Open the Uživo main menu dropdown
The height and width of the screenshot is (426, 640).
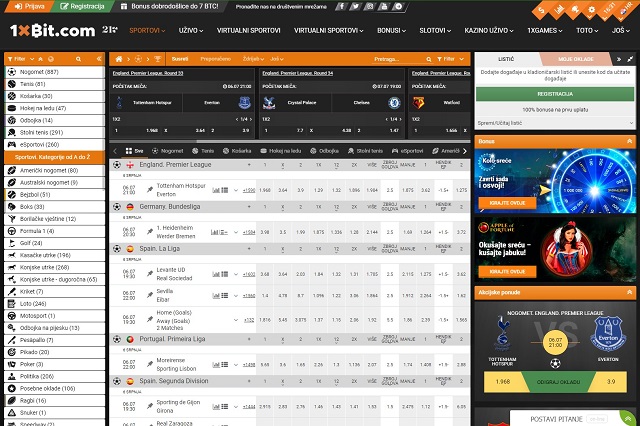click(191, 31)
